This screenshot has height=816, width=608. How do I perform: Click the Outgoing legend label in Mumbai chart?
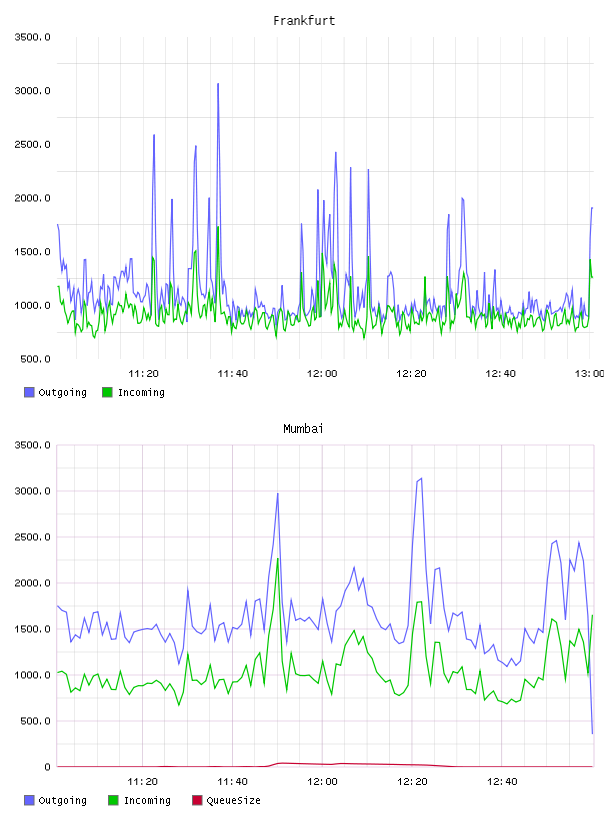(62, 800)
